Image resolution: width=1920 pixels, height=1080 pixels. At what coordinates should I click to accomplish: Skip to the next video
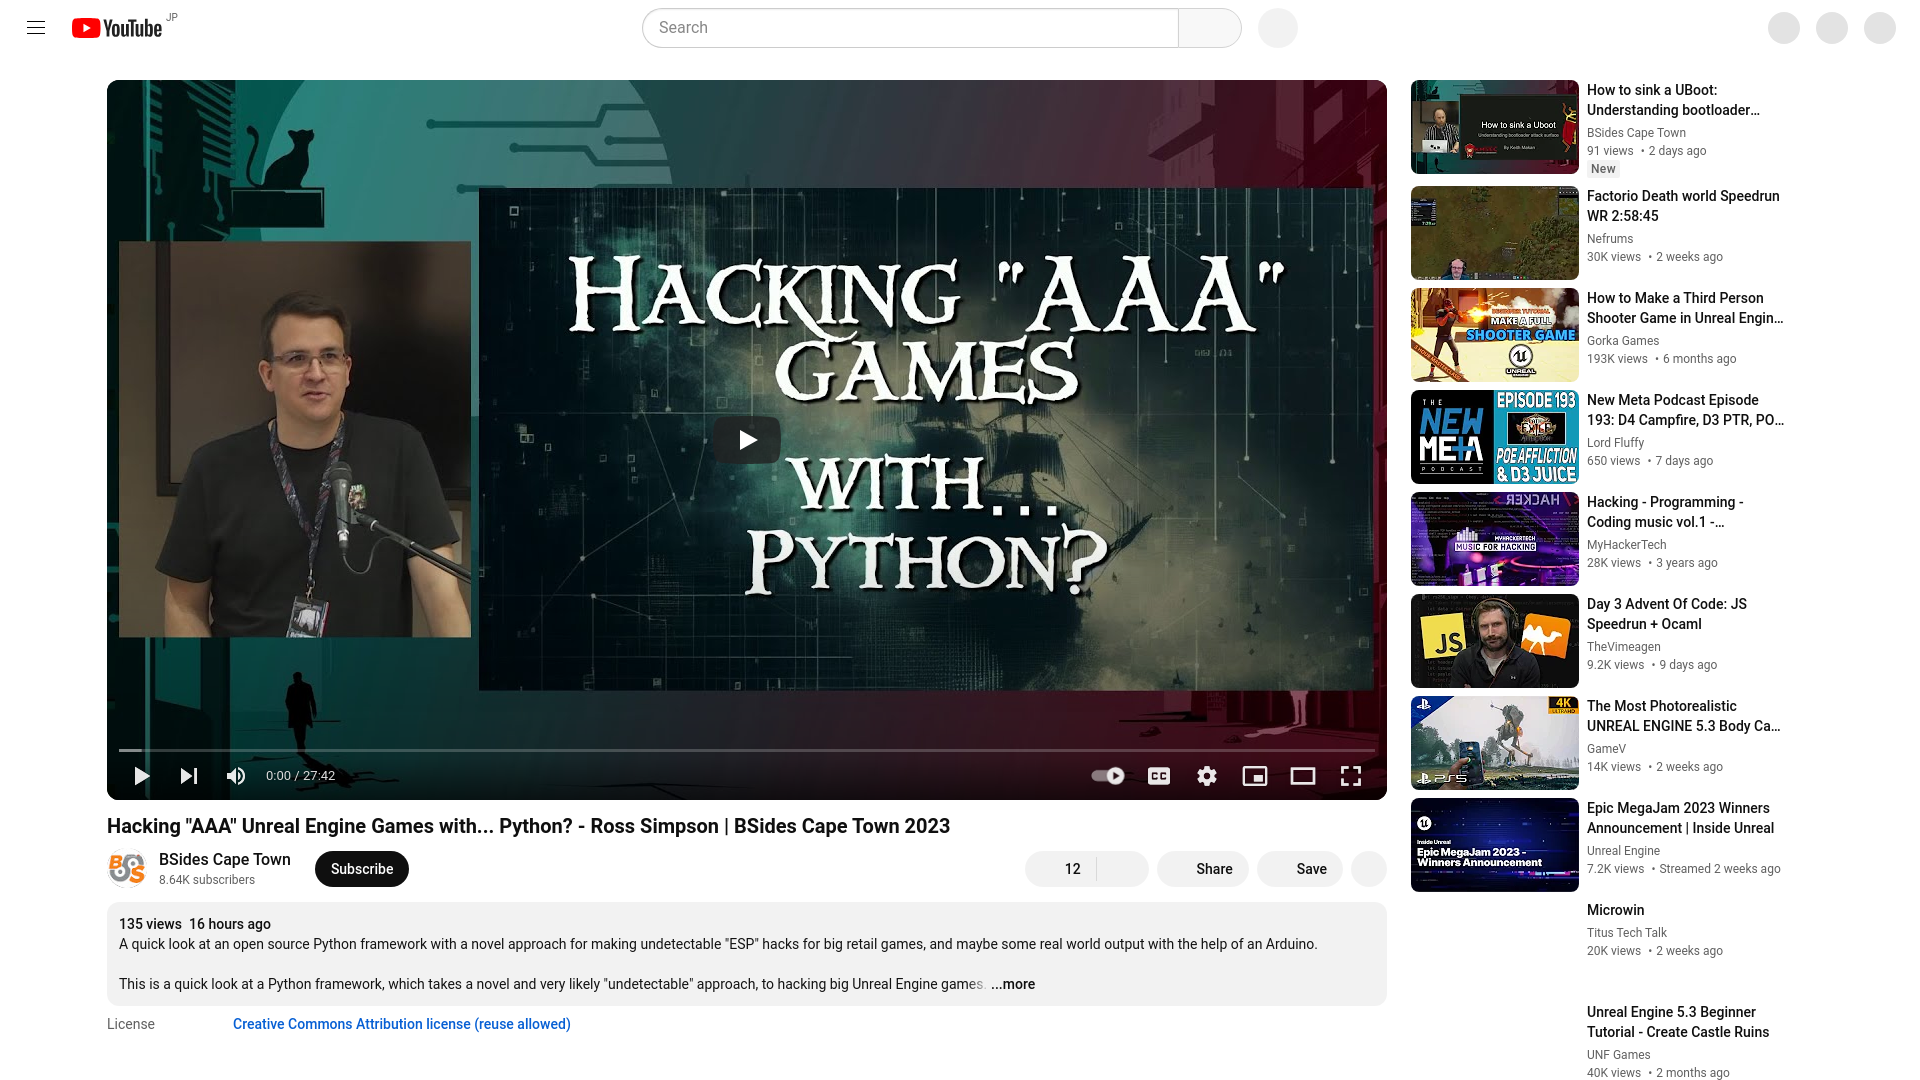click(189, 776)
